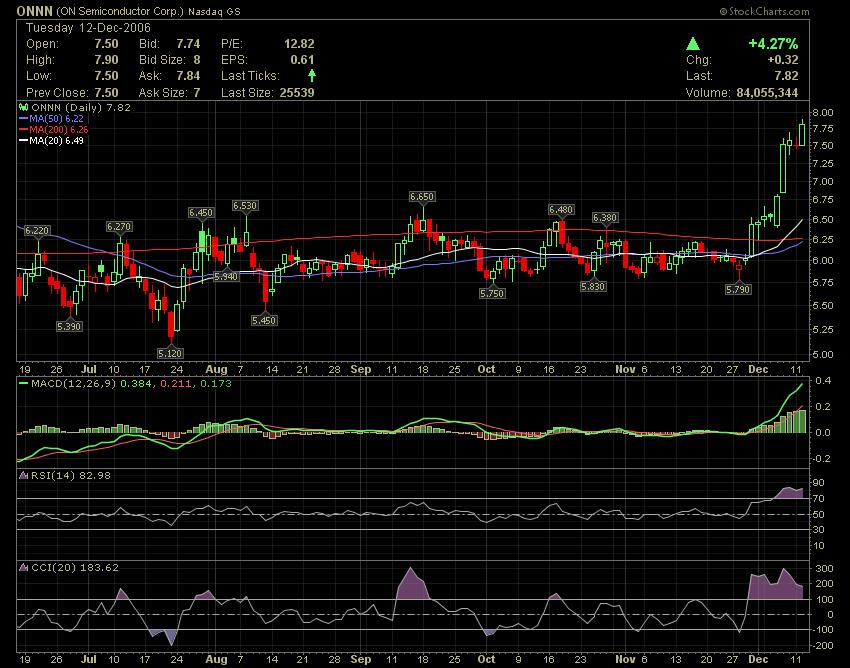This screenshot has width=850, height=668.
Task: Click the Last Size value 25539
Action: coord(297,92)
